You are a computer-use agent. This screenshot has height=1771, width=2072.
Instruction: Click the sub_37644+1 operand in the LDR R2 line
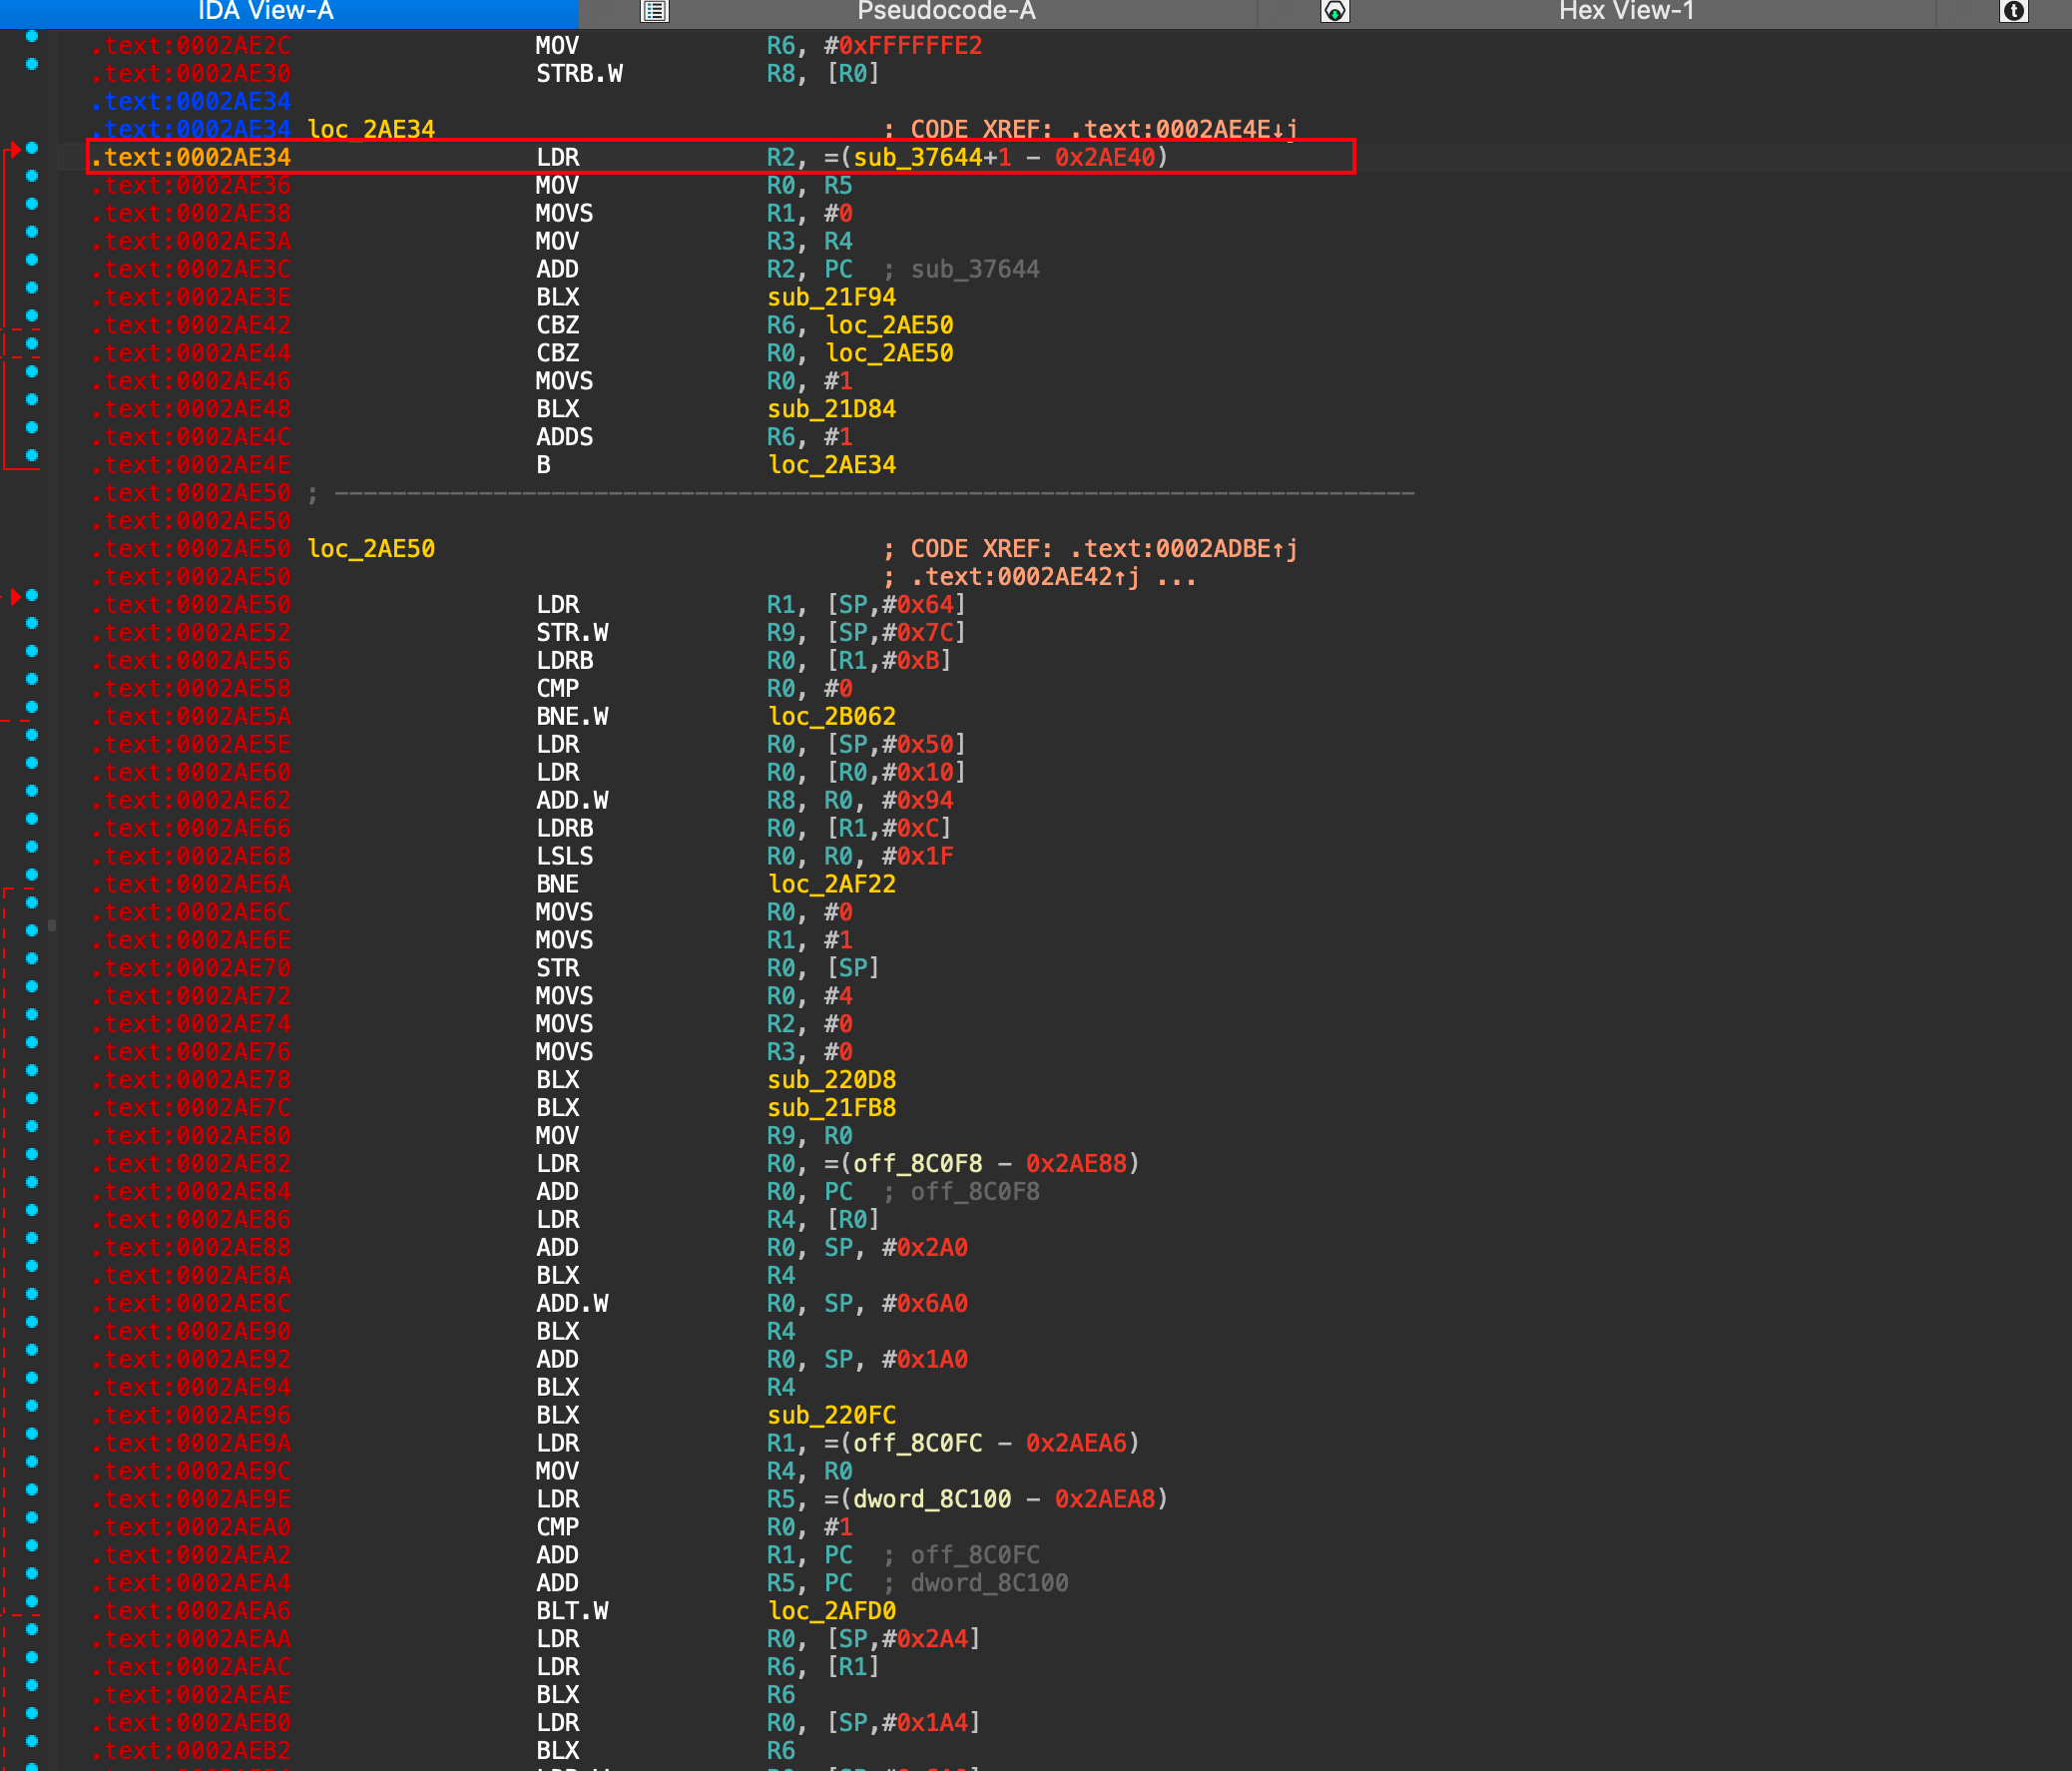(932, 157)
